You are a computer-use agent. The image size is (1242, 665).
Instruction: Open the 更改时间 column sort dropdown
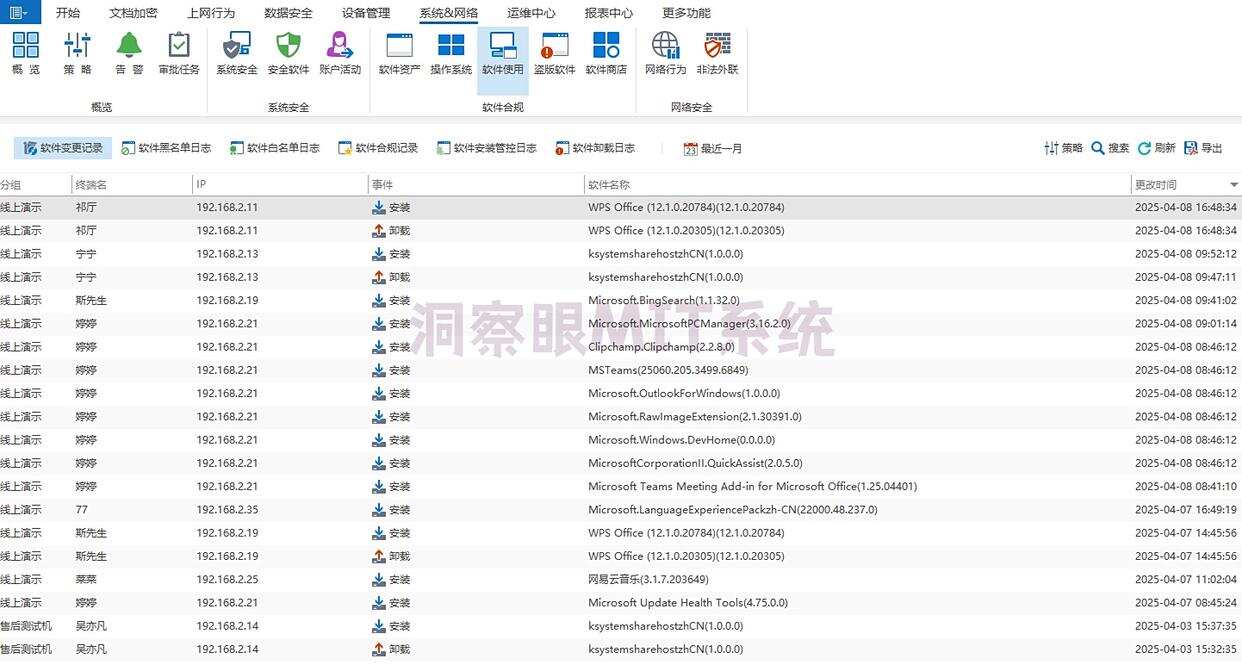coord(1234,184)
